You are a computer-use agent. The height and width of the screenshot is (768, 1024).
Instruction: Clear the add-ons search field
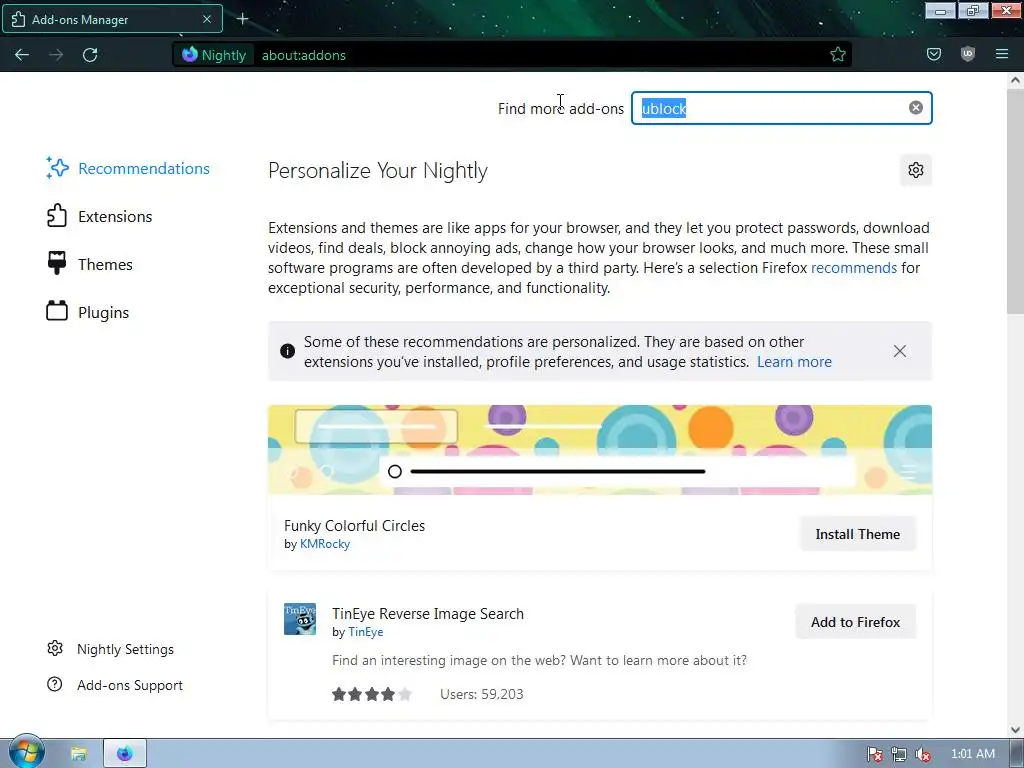click(x=916, y=108)
